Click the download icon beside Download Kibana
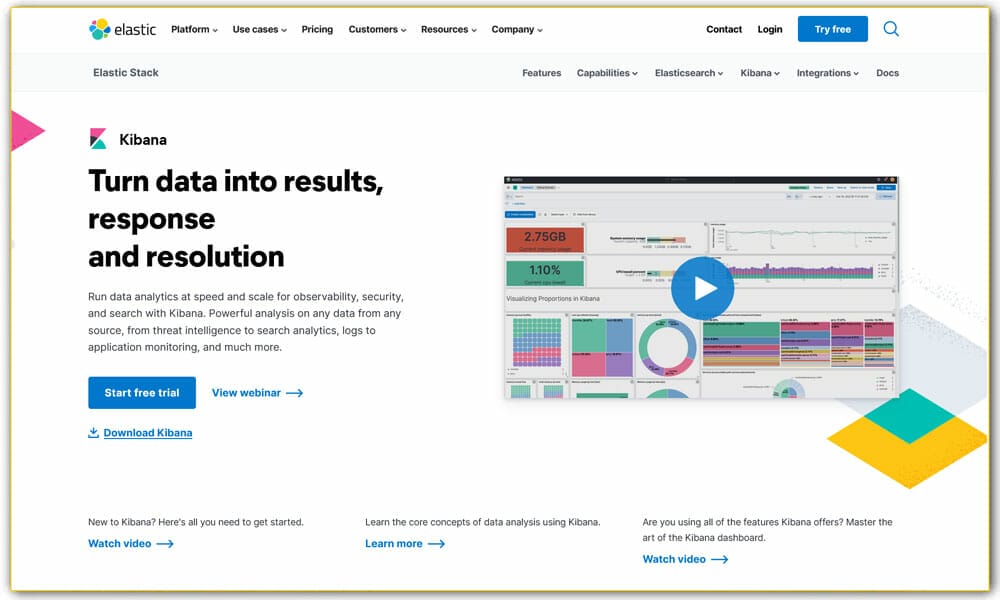This screenshot has height=600, width=1000. (92, 432)
